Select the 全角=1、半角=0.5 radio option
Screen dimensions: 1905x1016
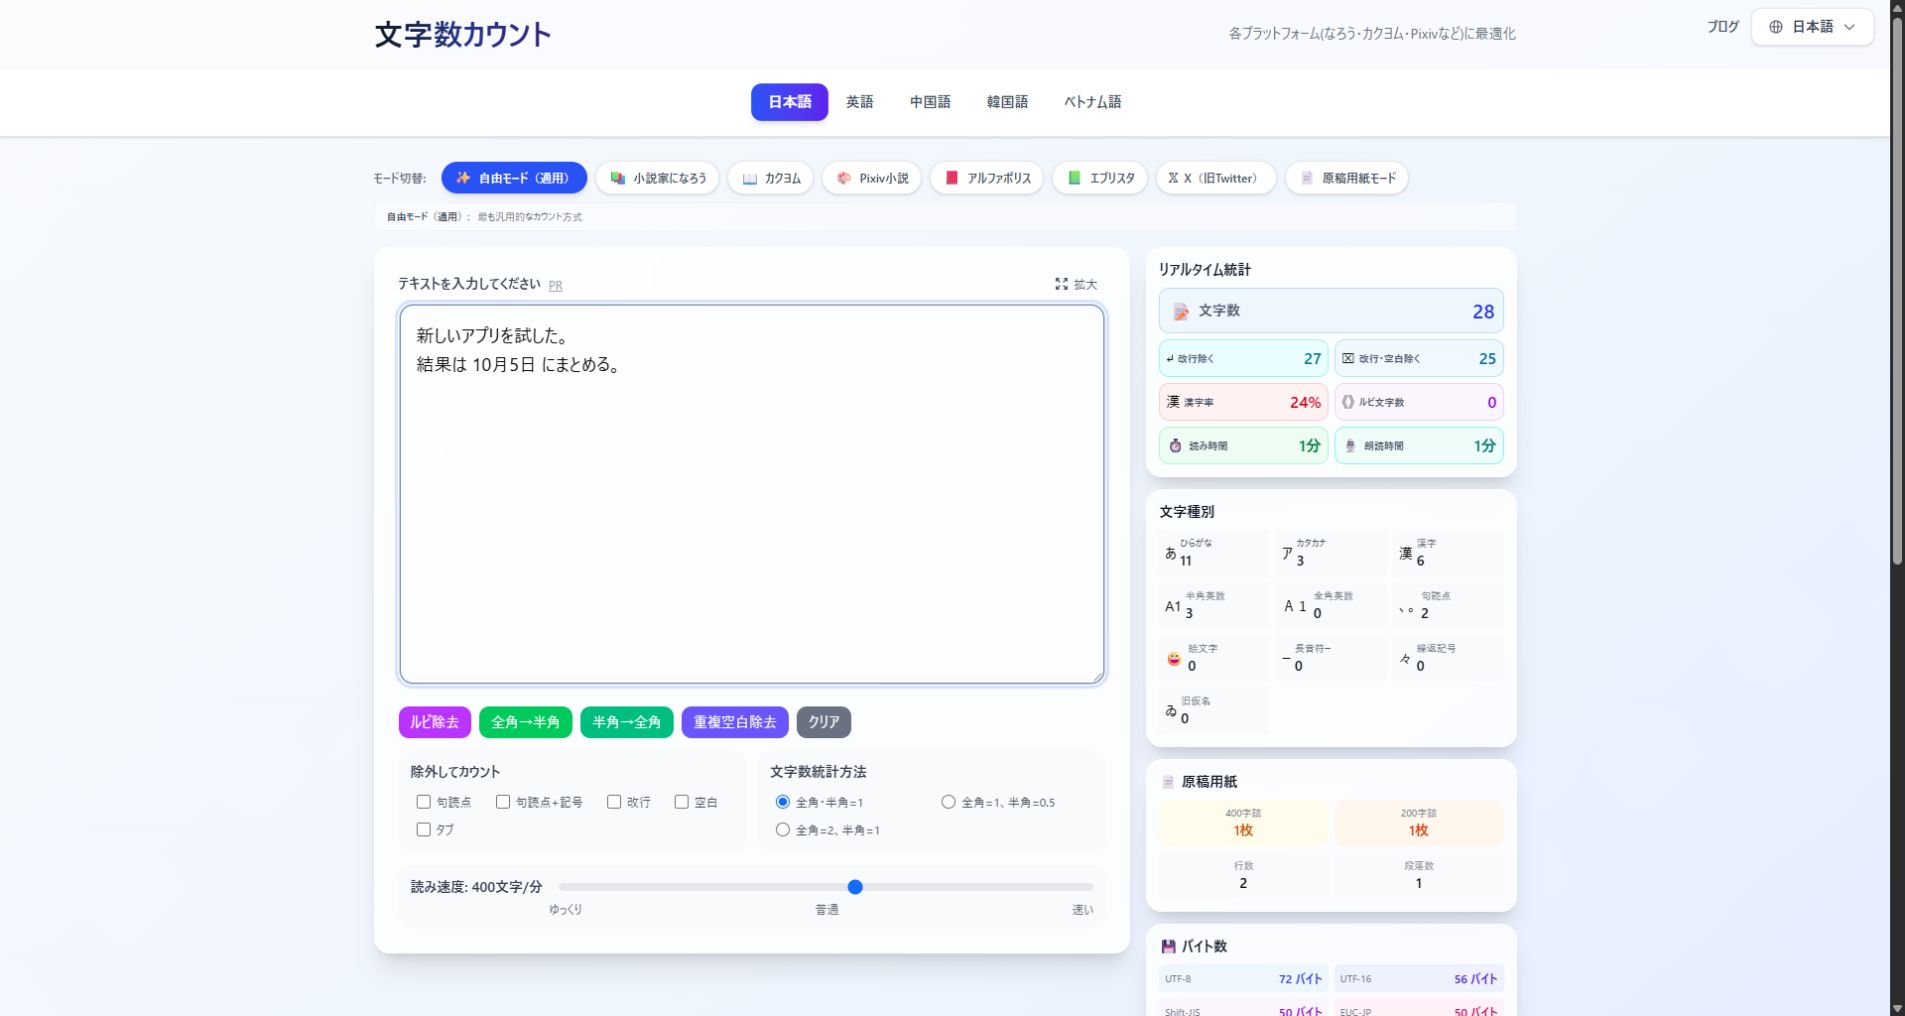[x=948, y=802]
